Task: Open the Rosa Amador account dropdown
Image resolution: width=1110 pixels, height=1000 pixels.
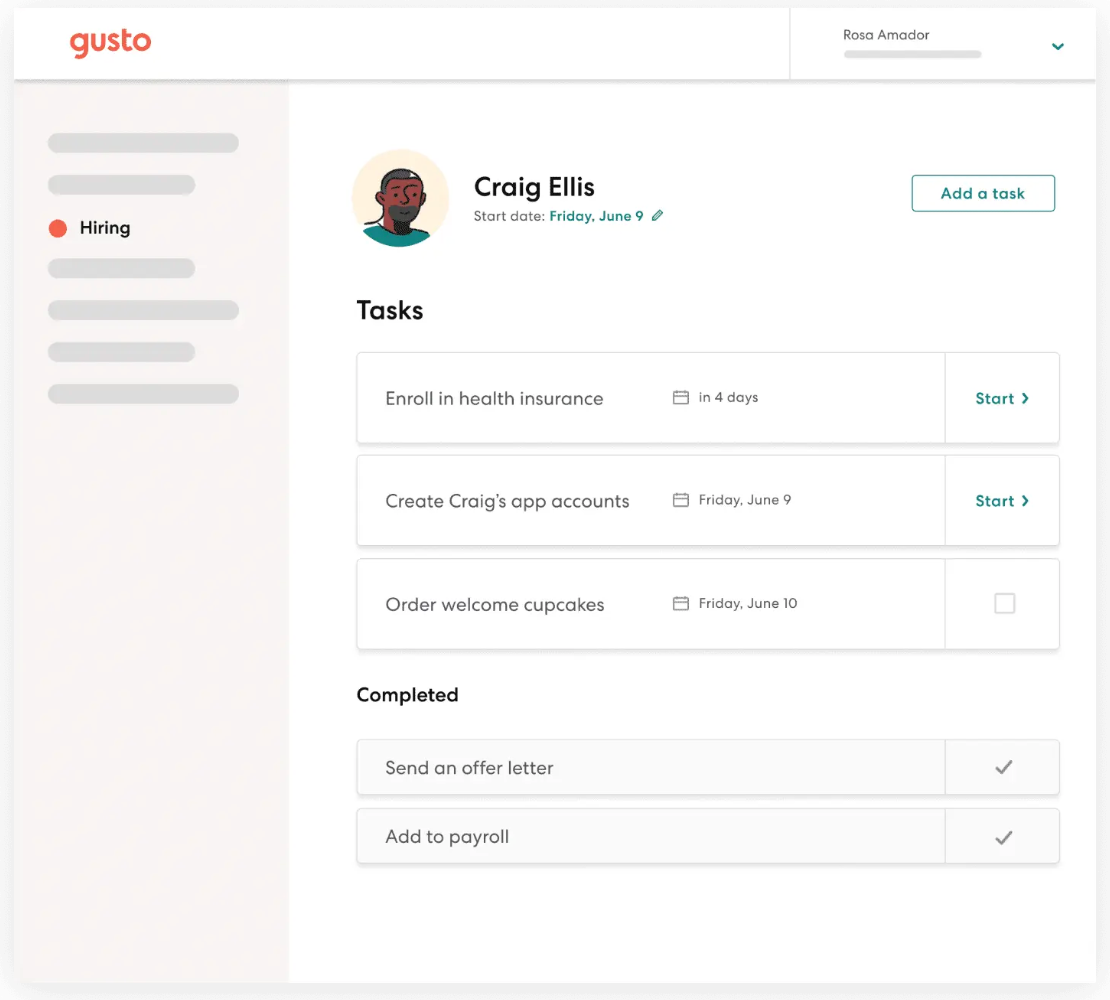Action: (1057, 46)
